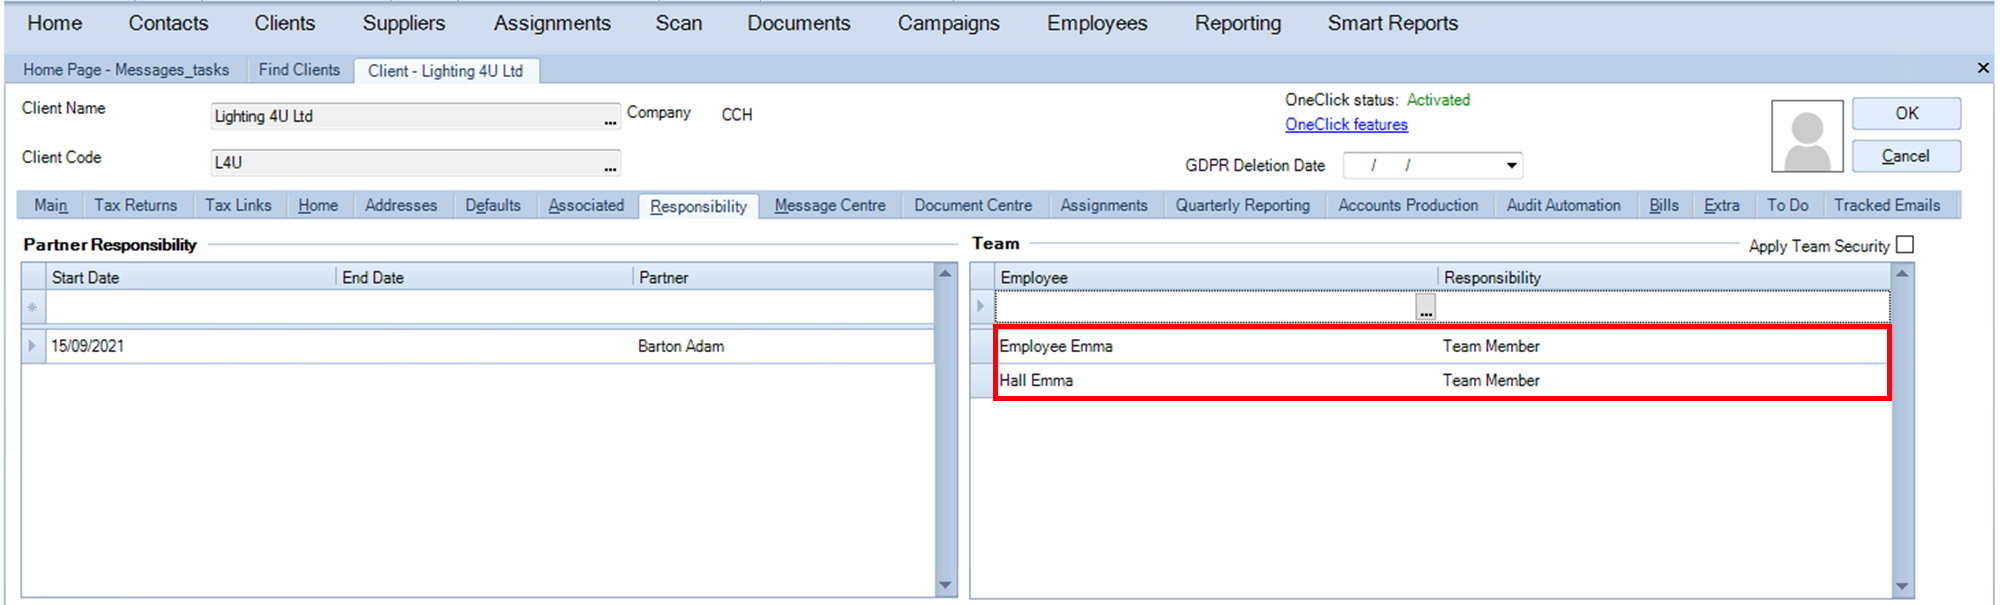The width and height of the screenshot is (2000, 605).
Task: Open the OneClick features link
Action: click(1346, 124)
